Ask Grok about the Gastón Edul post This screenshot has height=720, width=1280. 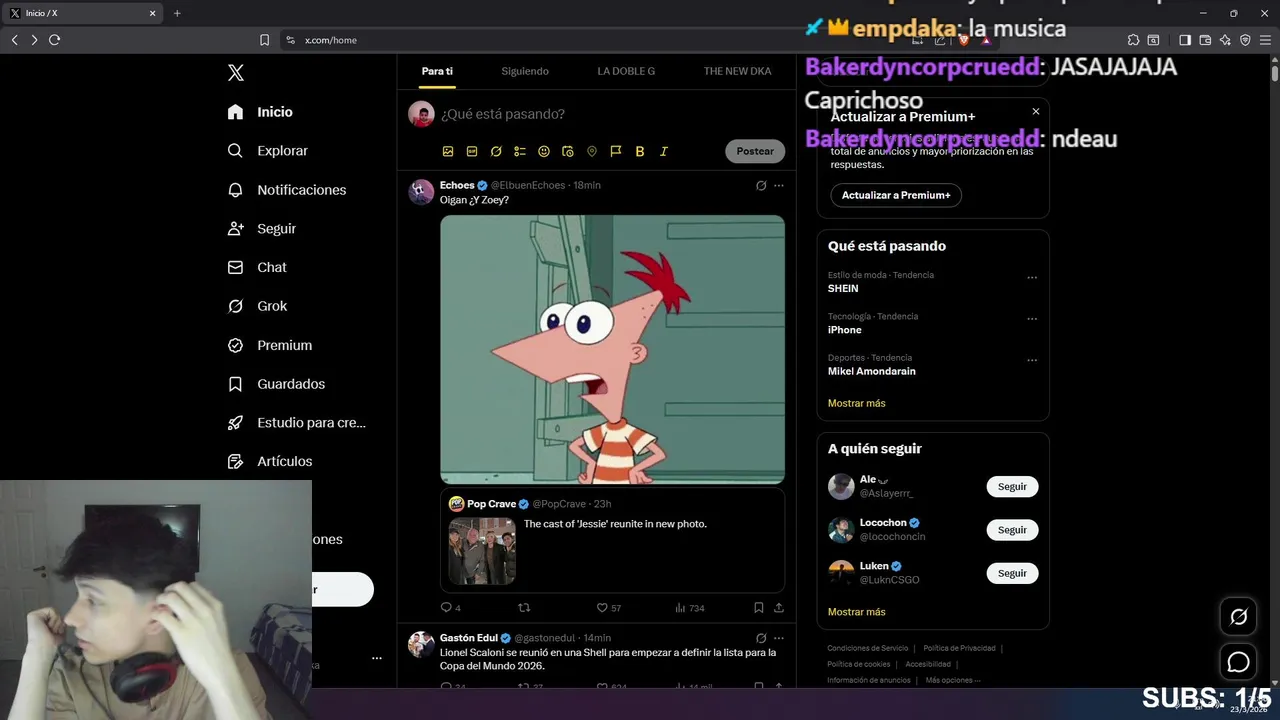pos(761,638)
